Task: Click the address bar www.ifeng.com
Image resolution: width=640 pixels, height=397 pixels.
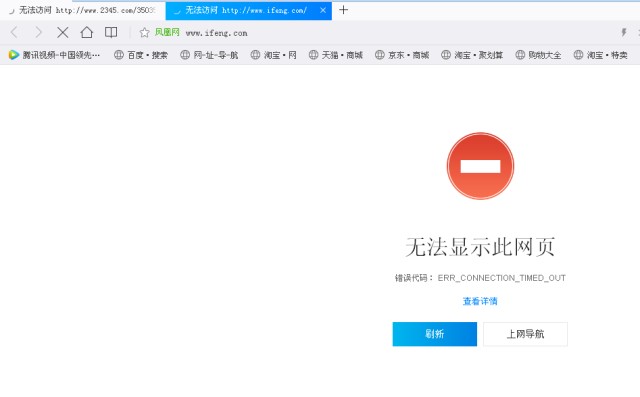Action: tap(216, 33)
